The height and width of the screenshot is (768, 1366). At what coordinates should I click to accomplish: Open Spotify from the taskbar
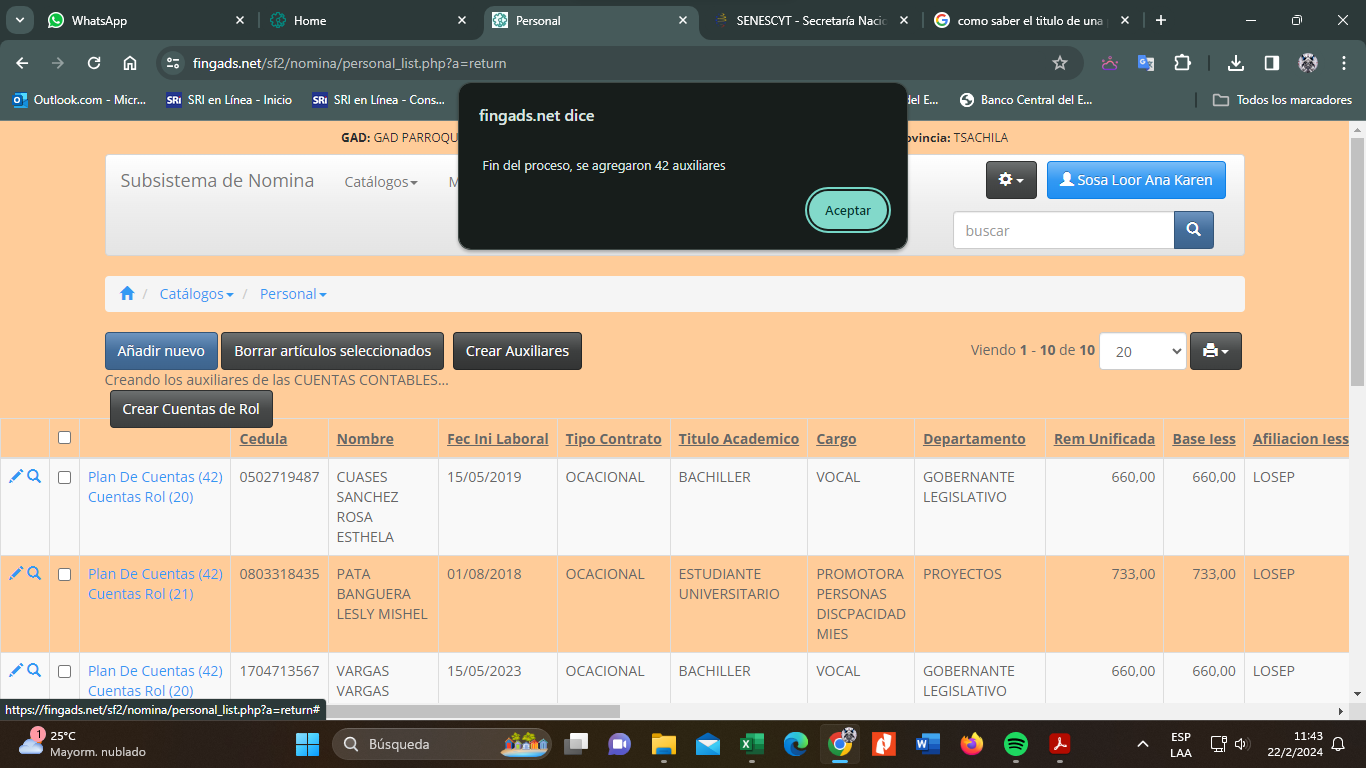pos(1015,744)
